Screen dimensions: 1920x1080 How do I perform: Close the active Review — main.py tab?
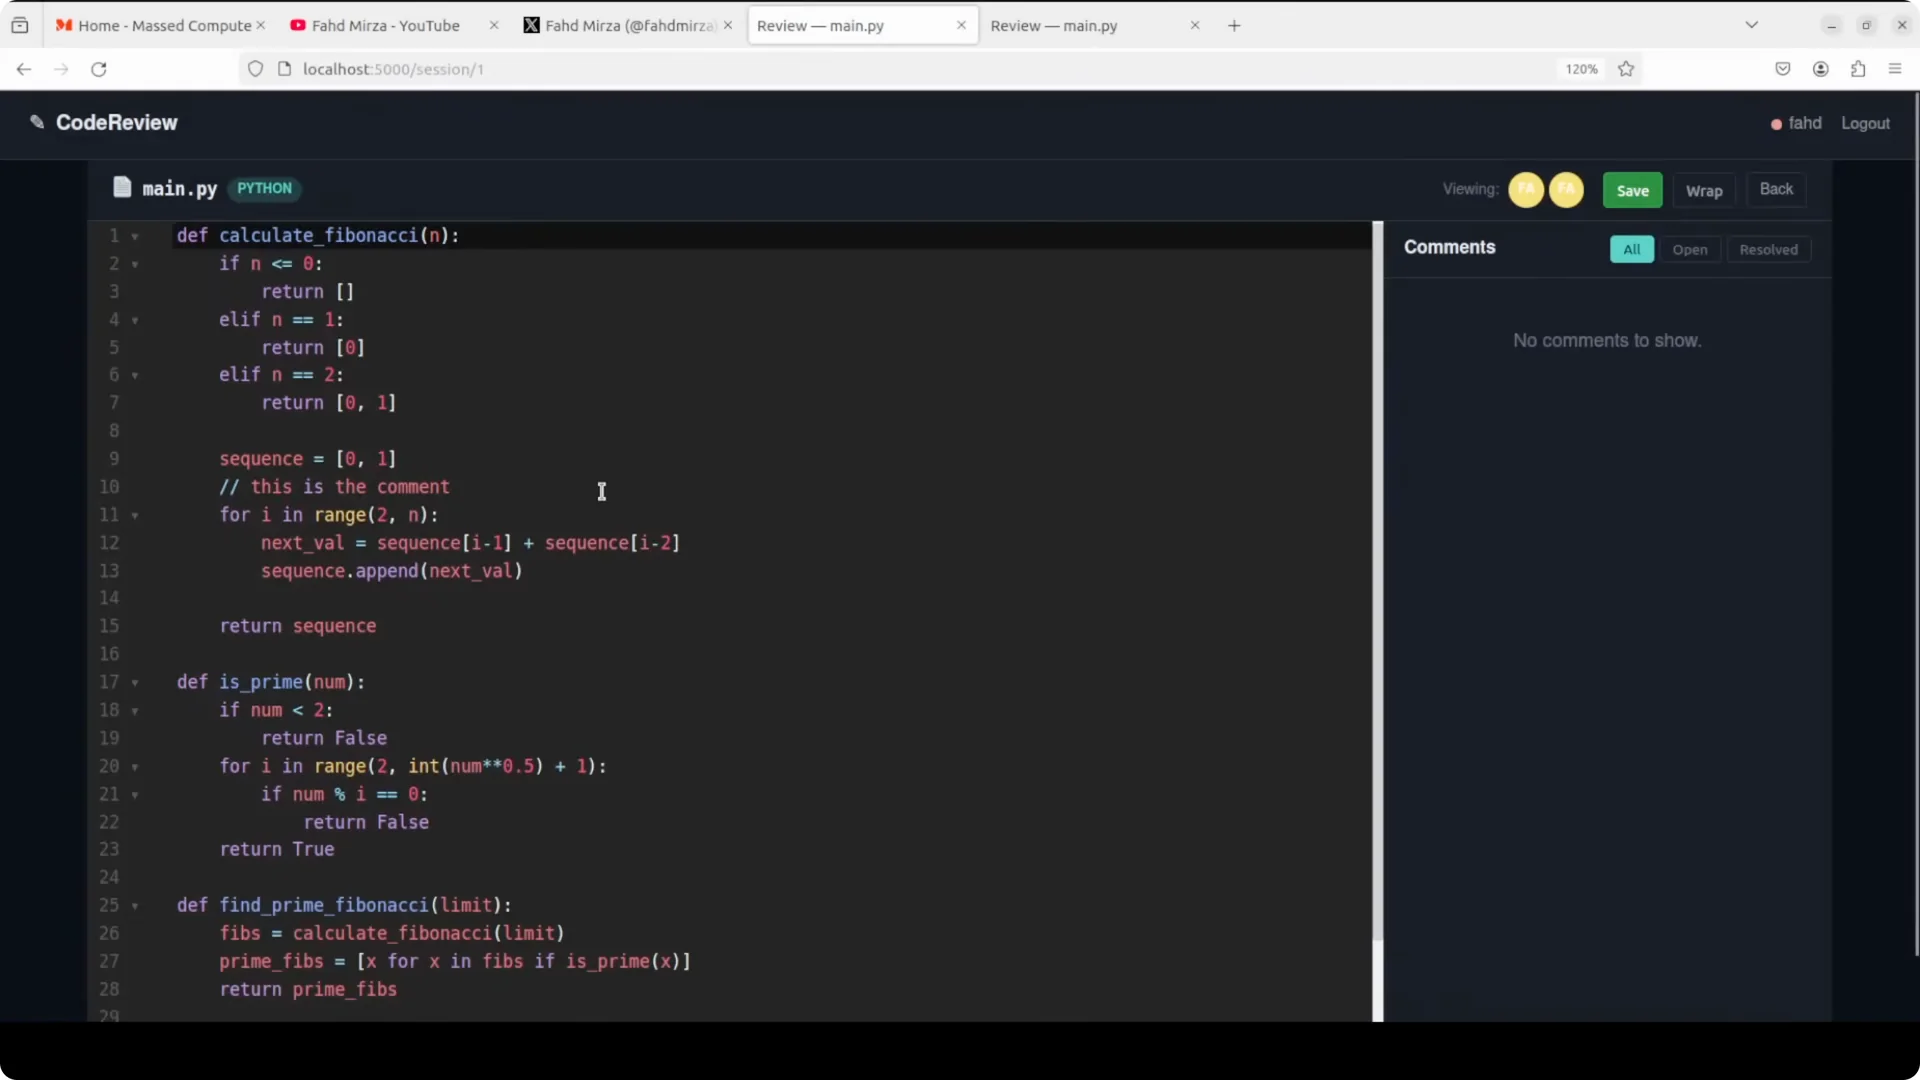pyautogui.click(x=961, y=25)
